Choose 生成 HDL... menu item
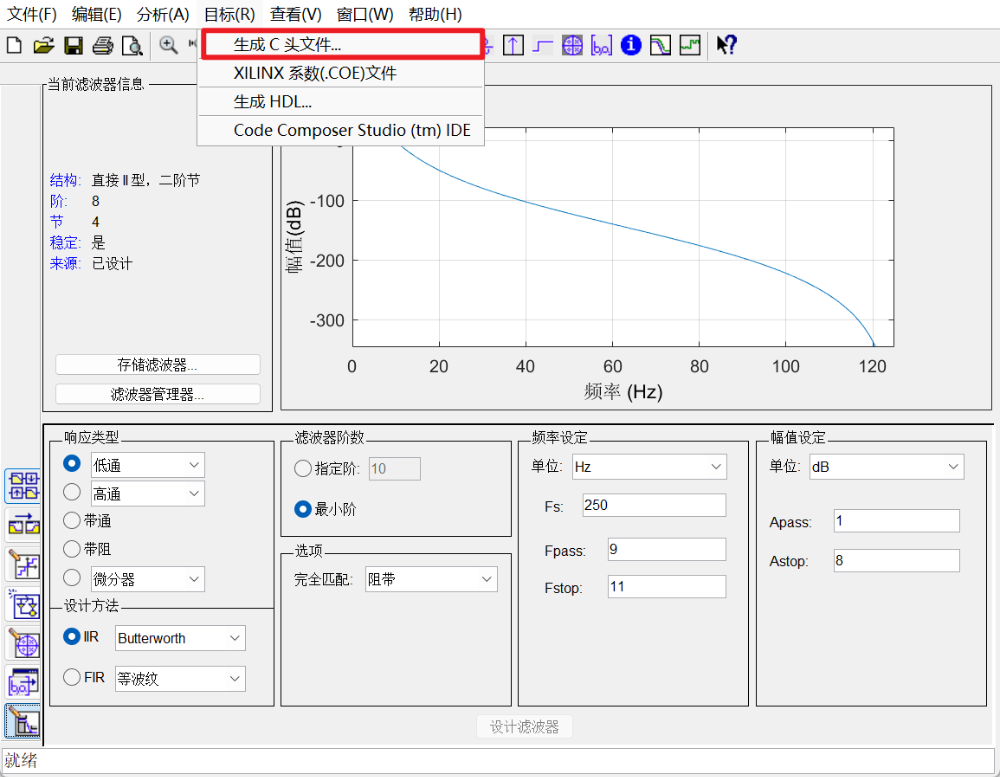 click(x=341, y=101)
